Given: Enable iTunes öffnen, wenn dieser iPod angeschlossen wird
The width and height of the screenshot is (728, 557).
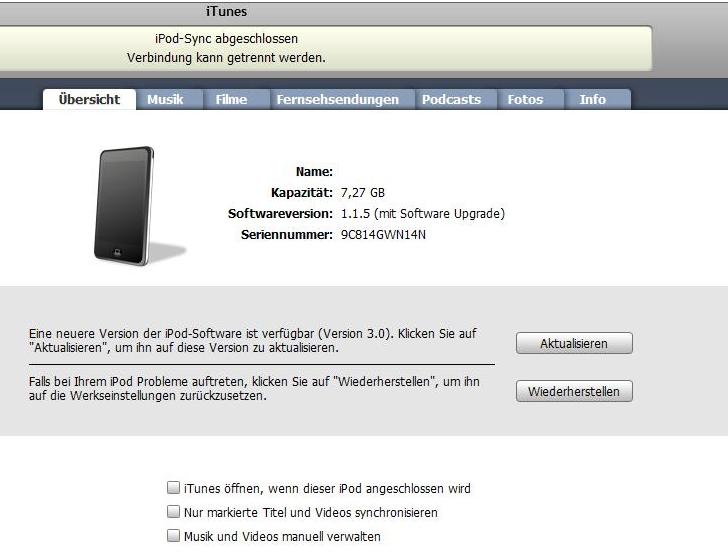Looking at the screenshot, I should [173, 487].
